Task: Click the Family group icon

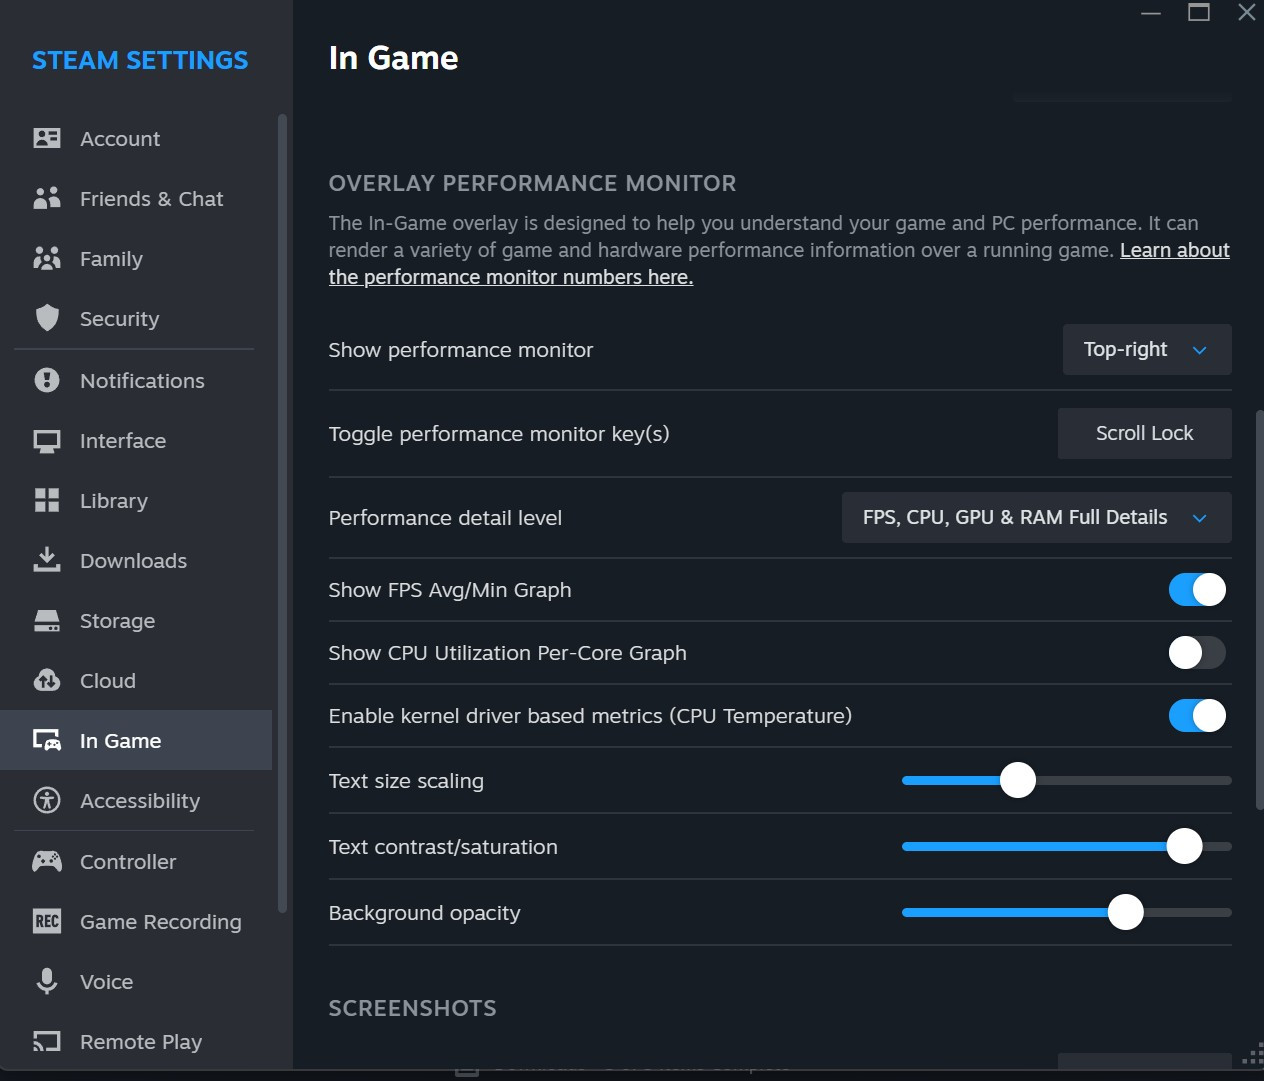Action: pyautogui.click(x=47, y=258)
